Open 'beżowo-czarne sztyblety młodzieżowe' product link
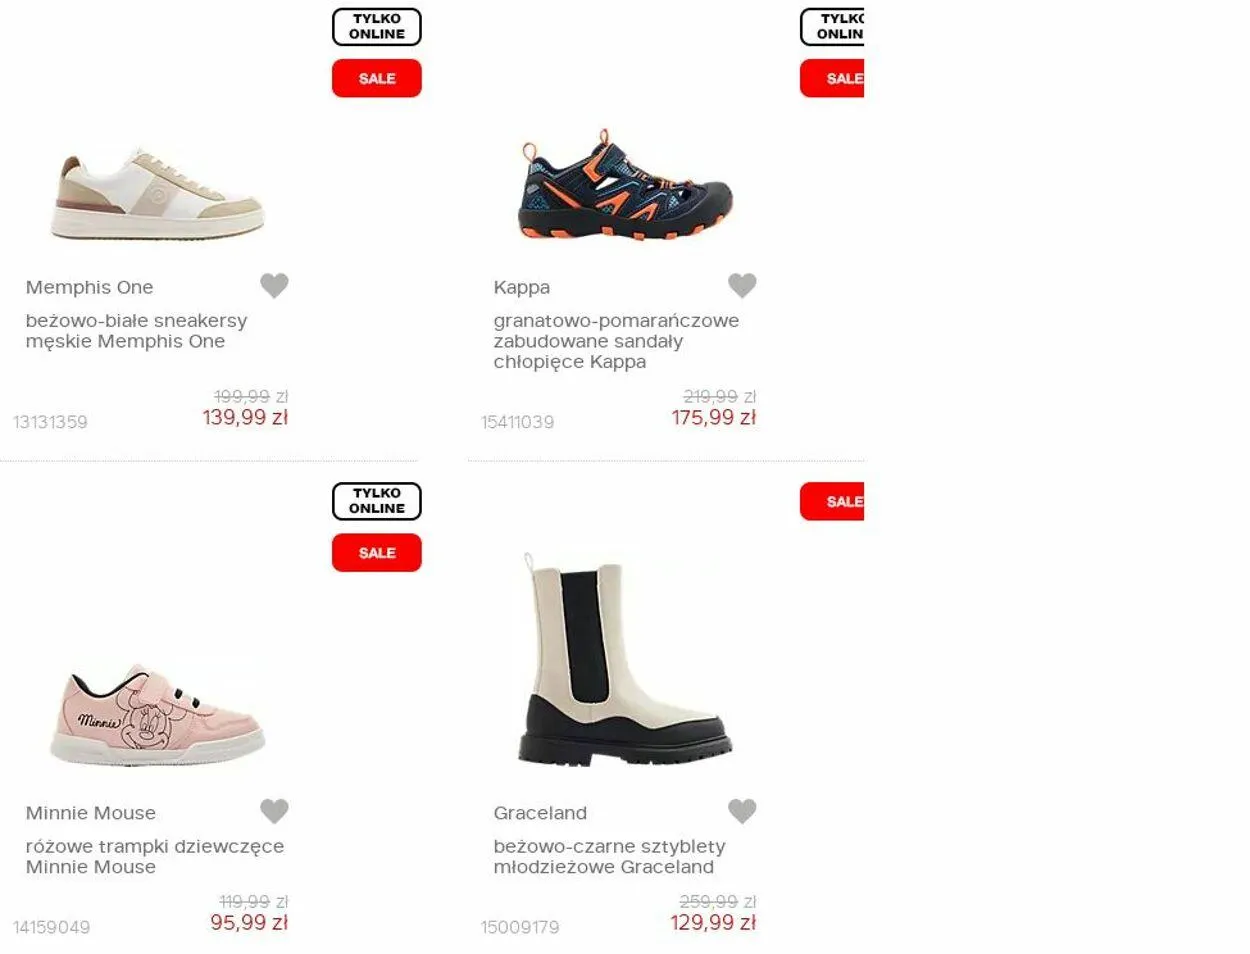 point(609,856)
